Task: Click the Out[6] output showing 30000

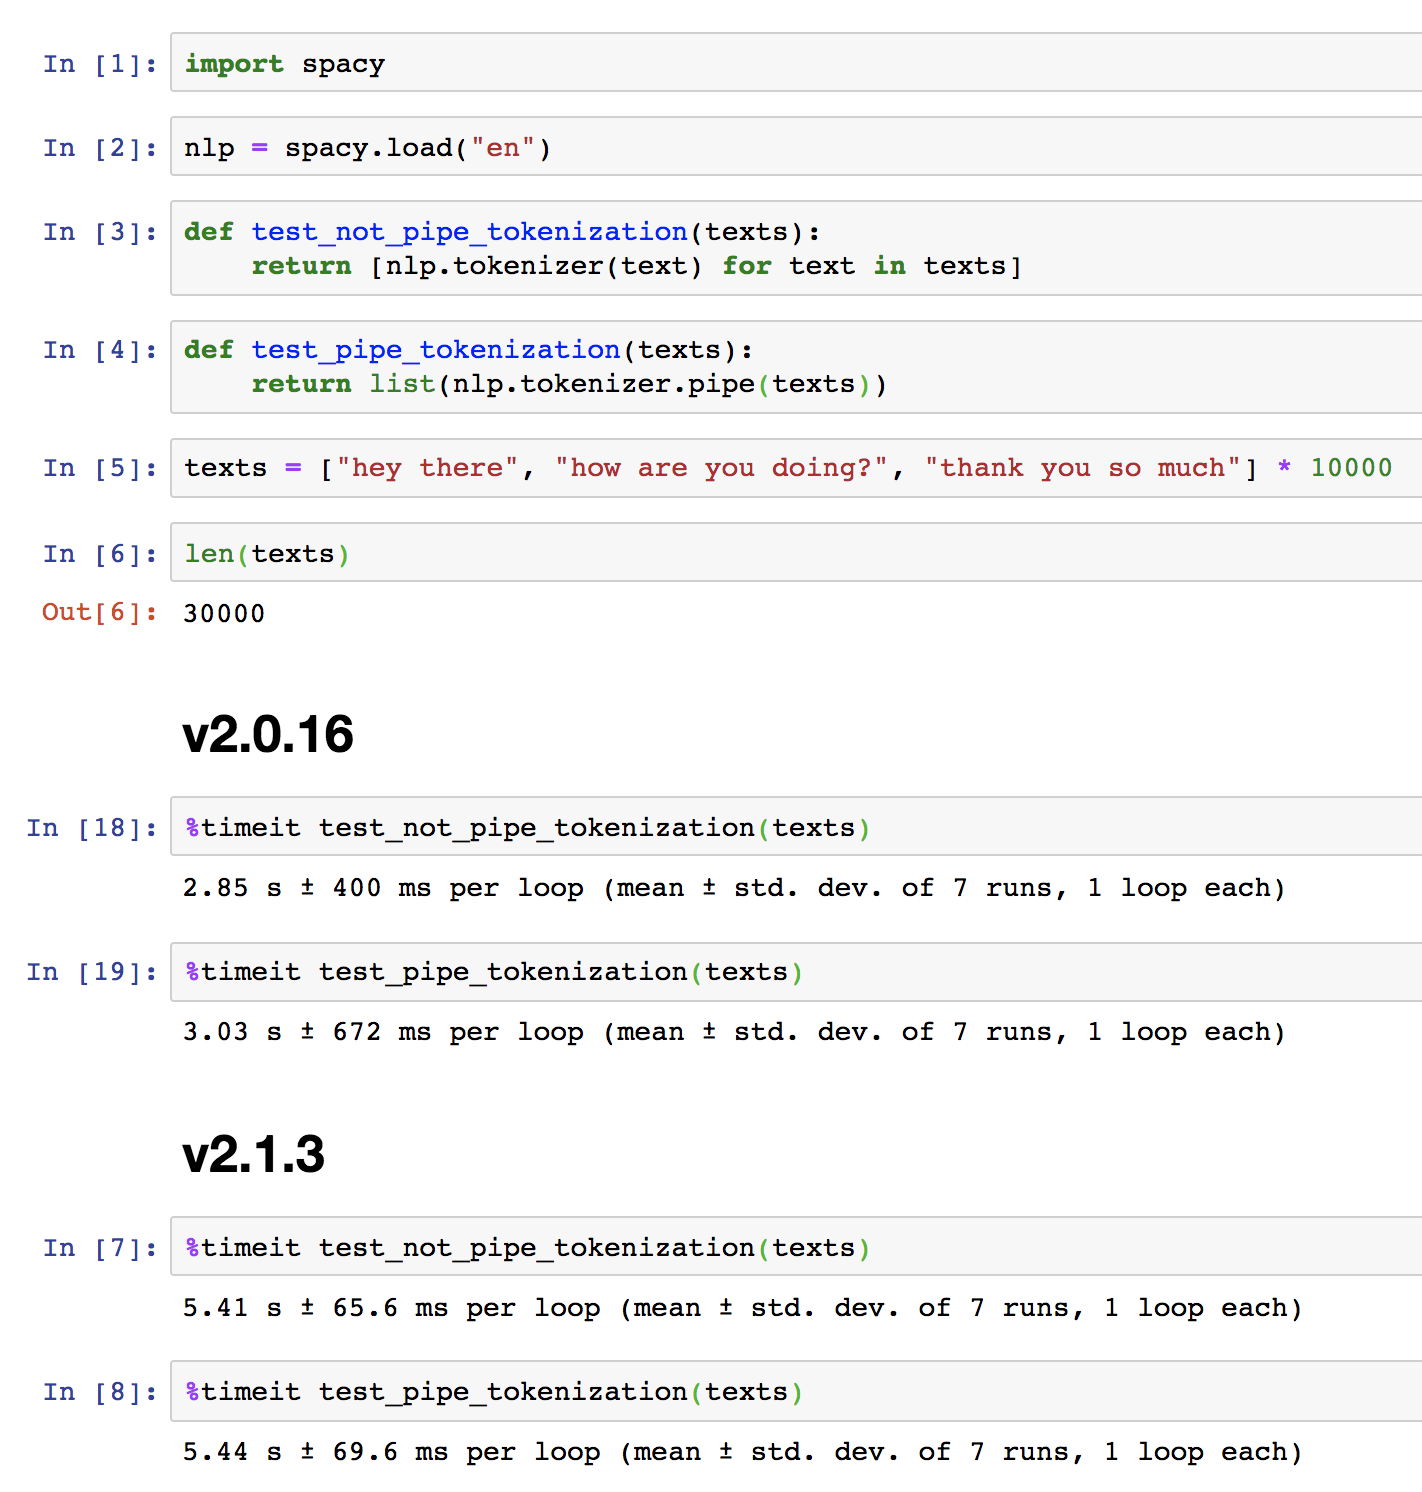Action: click(224, 612)
